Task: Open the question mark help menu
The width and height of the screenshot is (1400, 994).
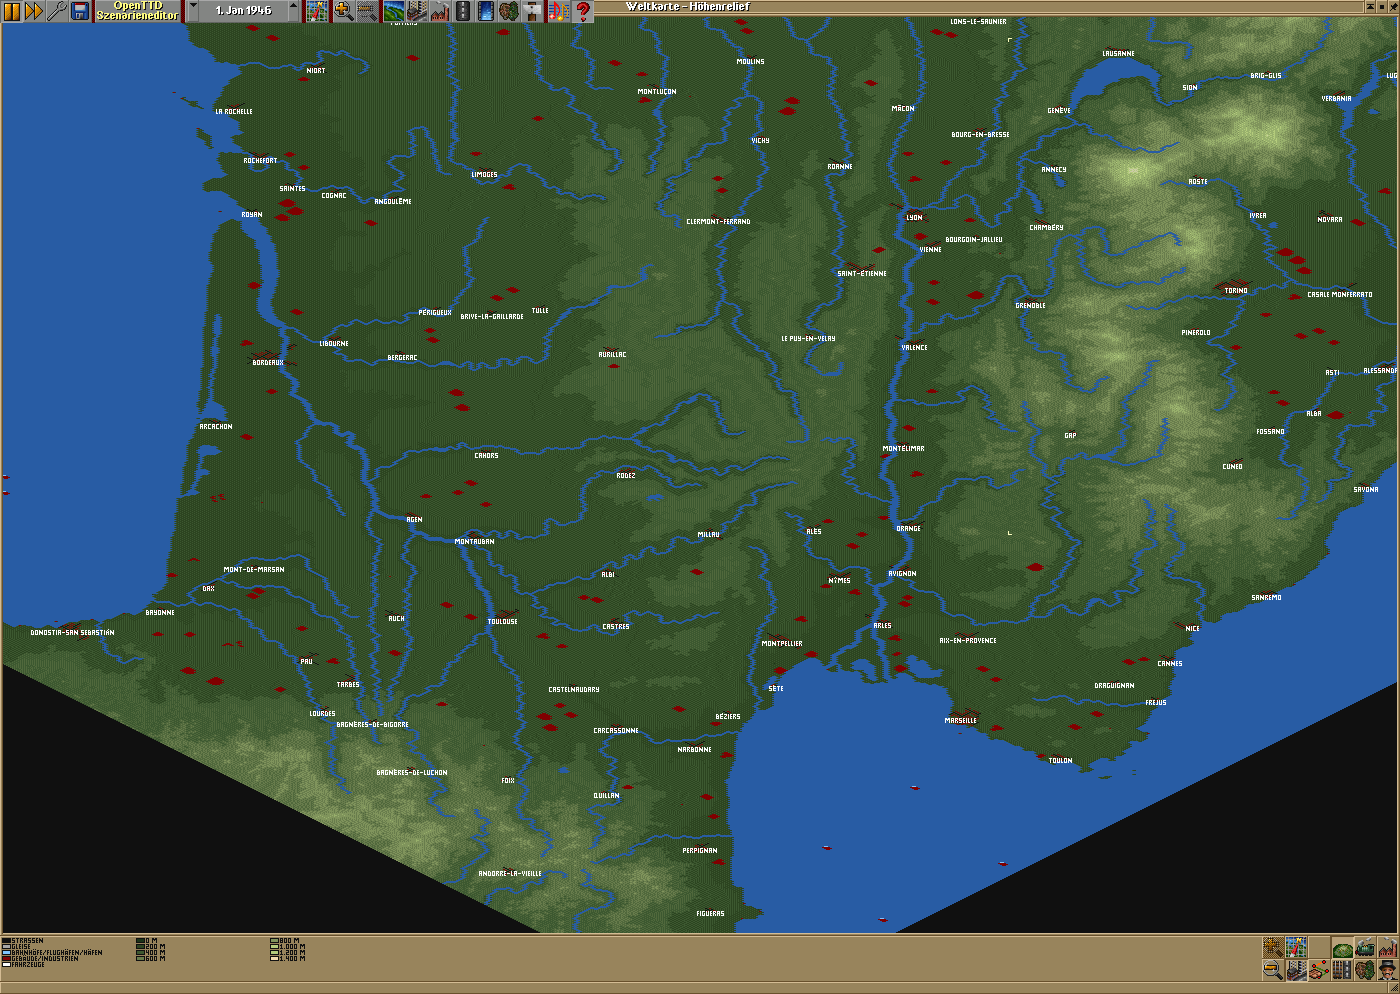Action: click(x=583, y=11)
